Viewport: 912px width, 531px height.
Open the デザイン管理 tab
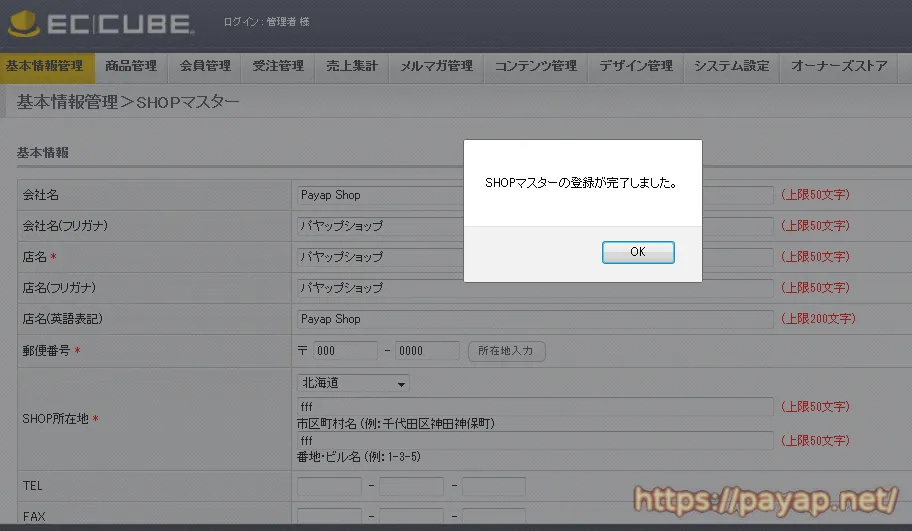point(636,67)
